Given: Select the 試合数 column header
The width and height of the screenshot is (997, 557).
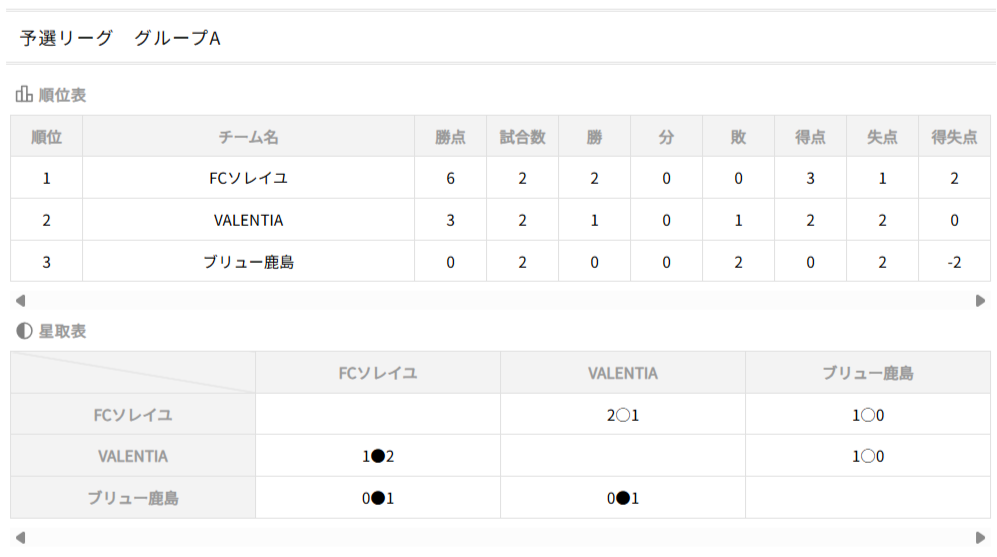Looking at the screenshot, I should [x=522, y=137].
